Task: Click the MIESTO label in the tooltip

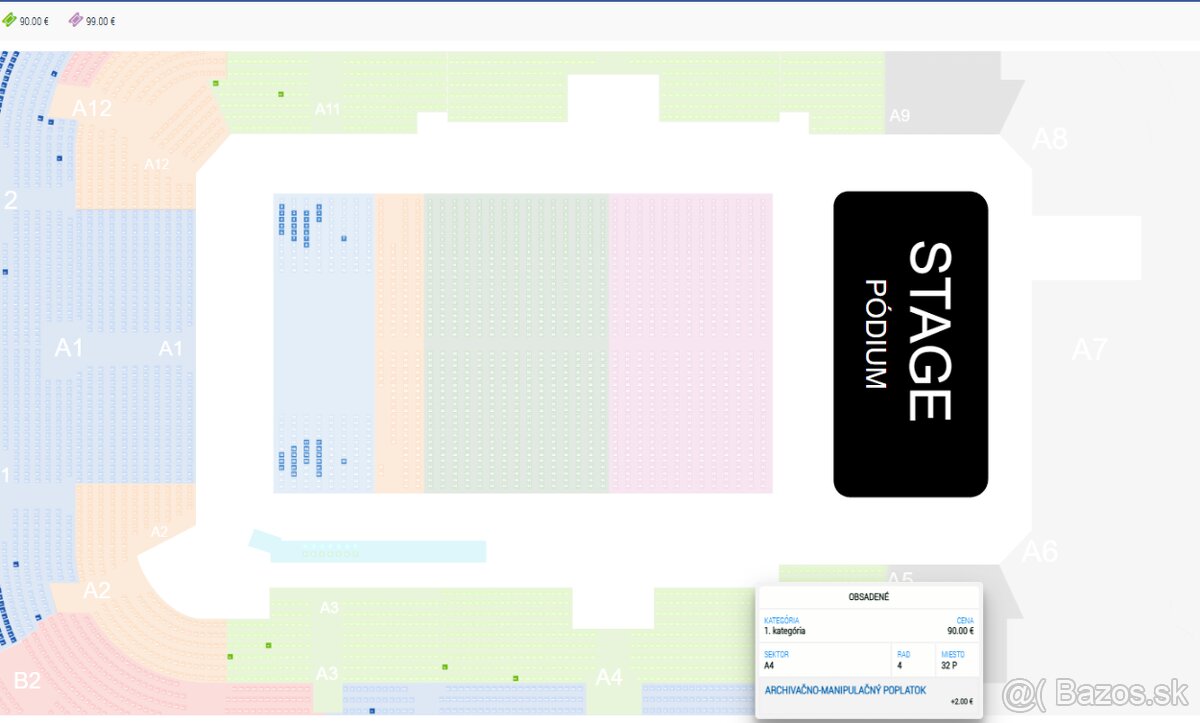Action: coord(953,654)
